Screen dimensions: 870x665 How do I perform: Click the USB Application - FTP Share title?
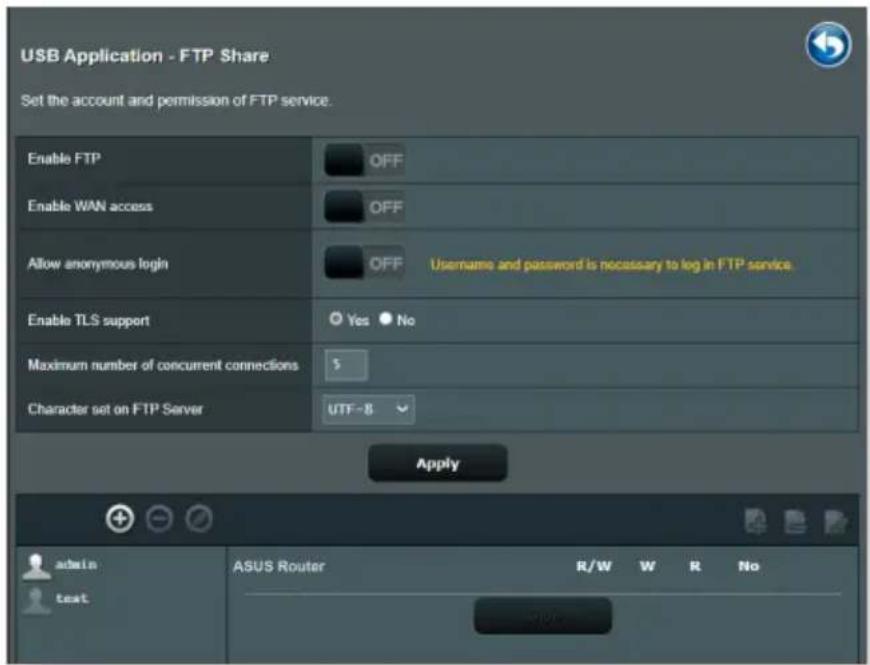144,55
